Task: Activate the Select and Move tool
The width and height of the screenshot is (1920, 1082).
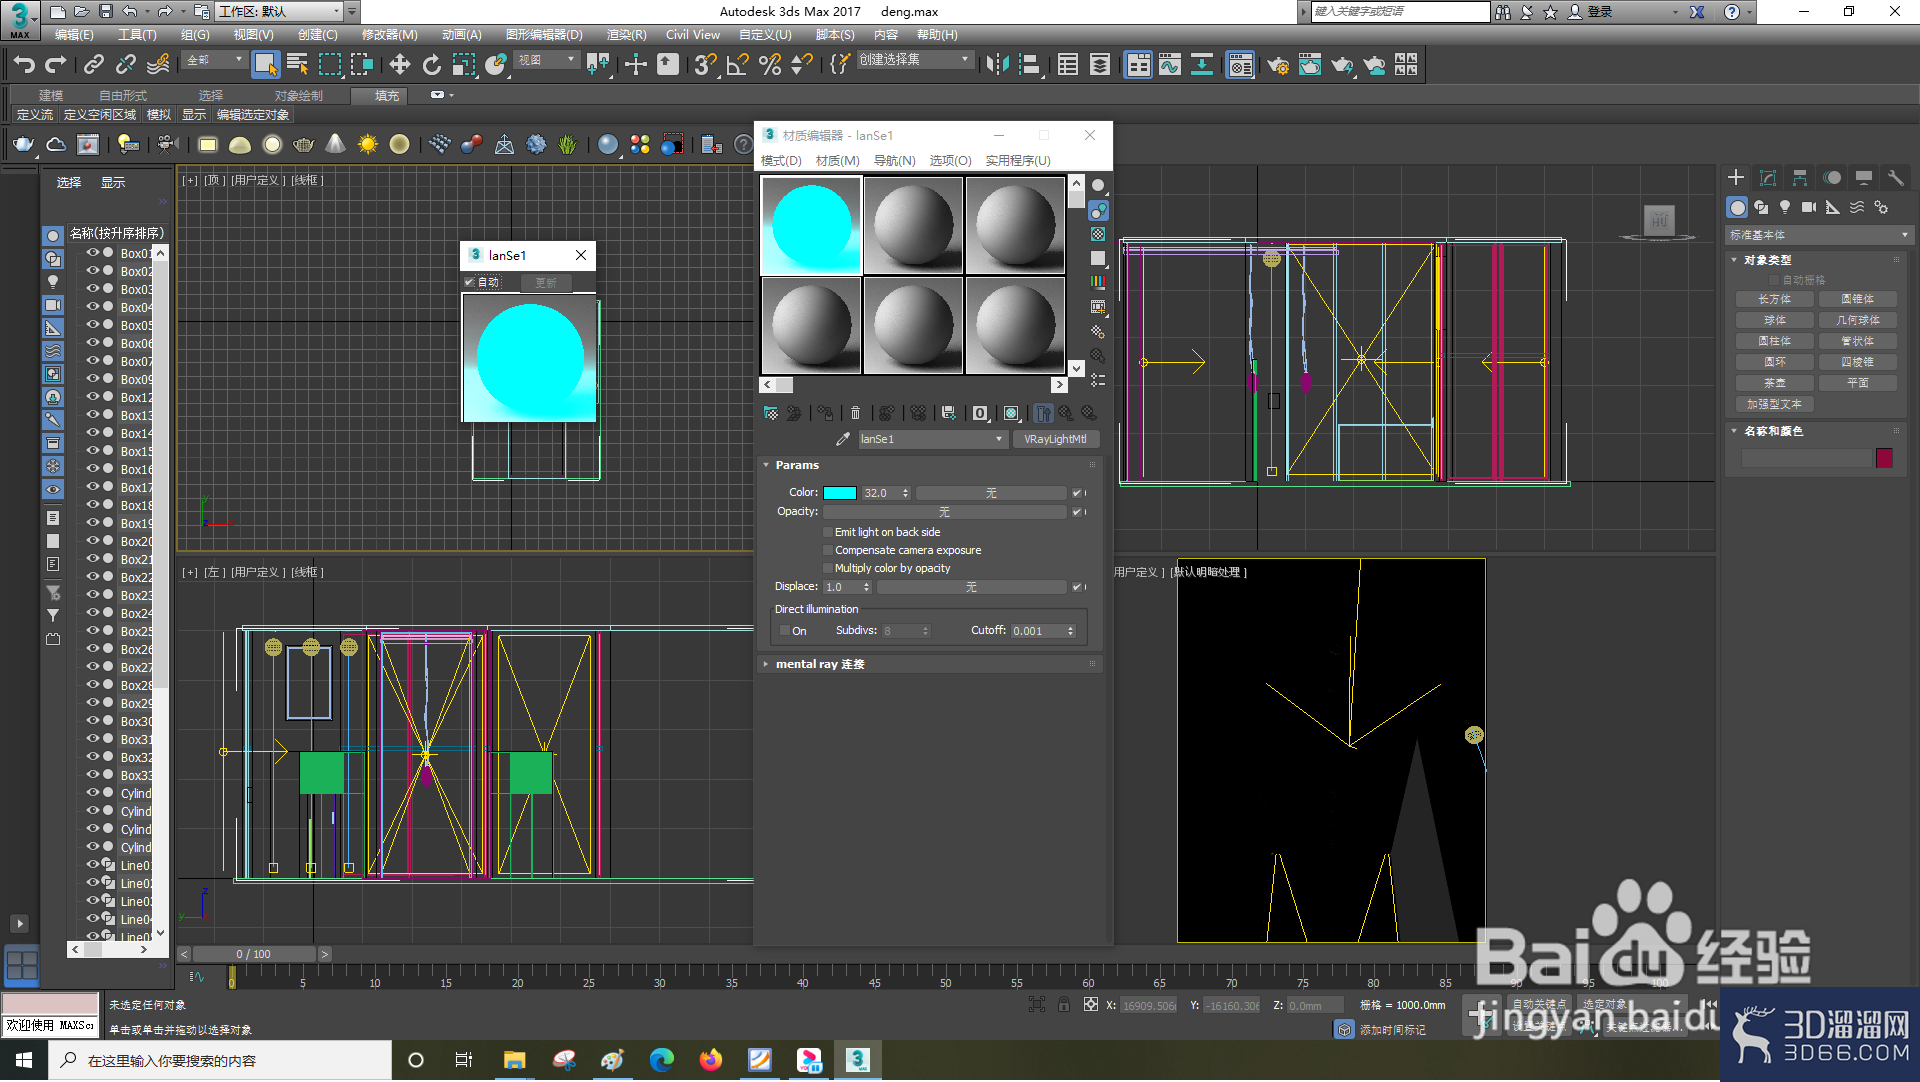Action: point(400,65)
